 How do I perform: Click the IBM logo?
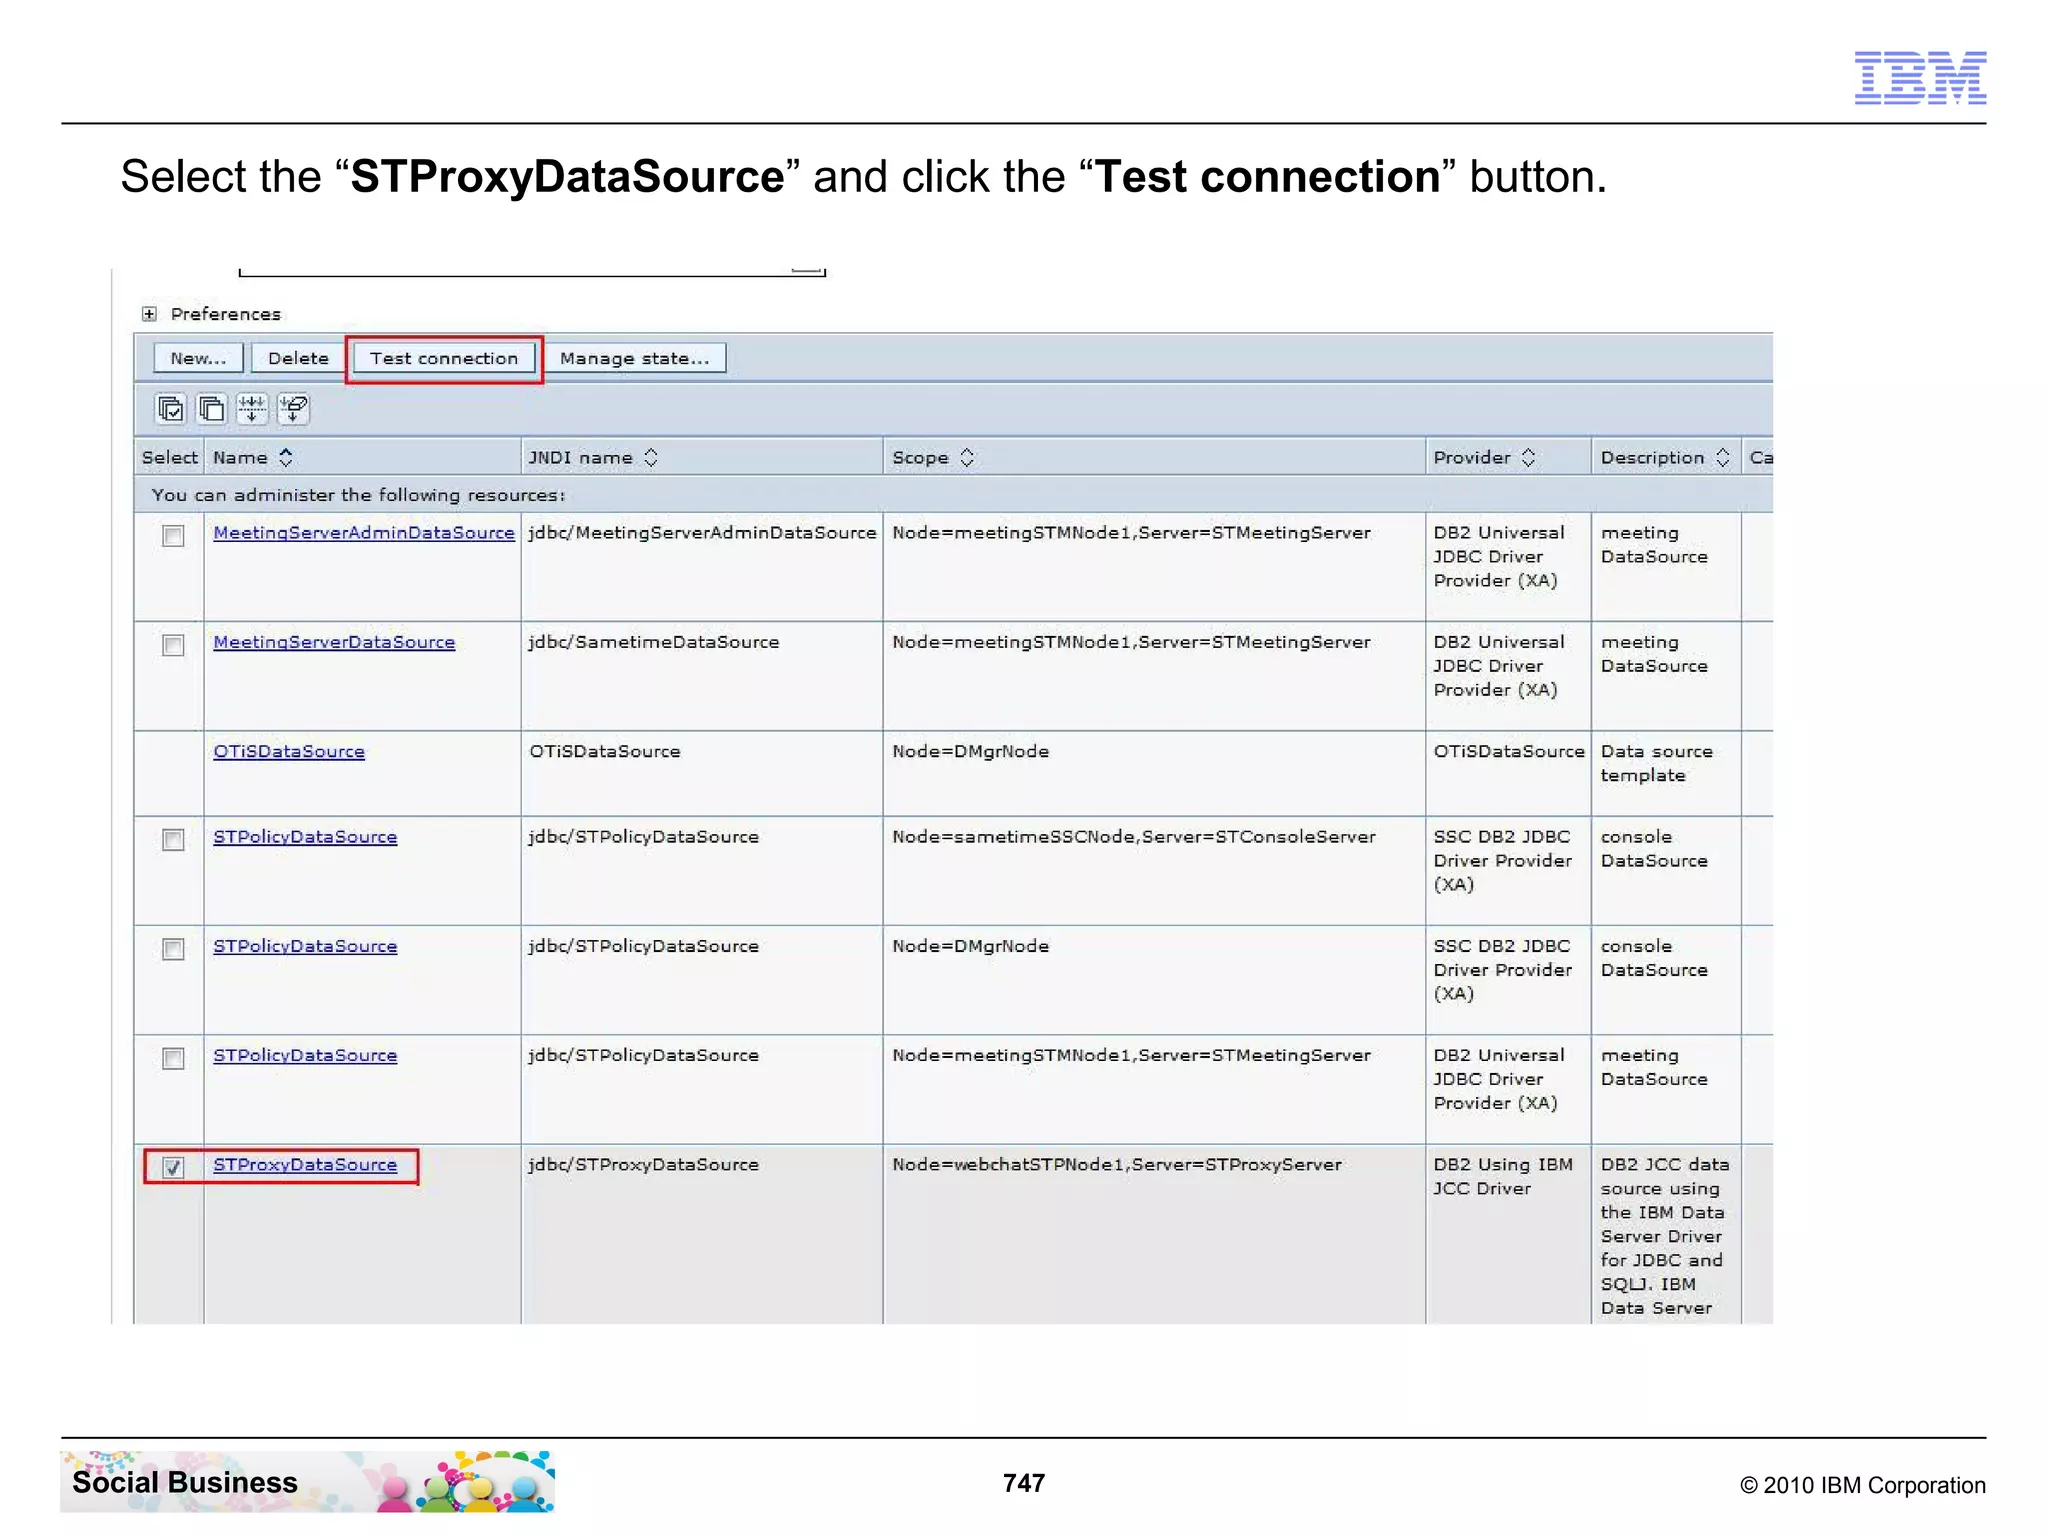[x=1920, y=78]
